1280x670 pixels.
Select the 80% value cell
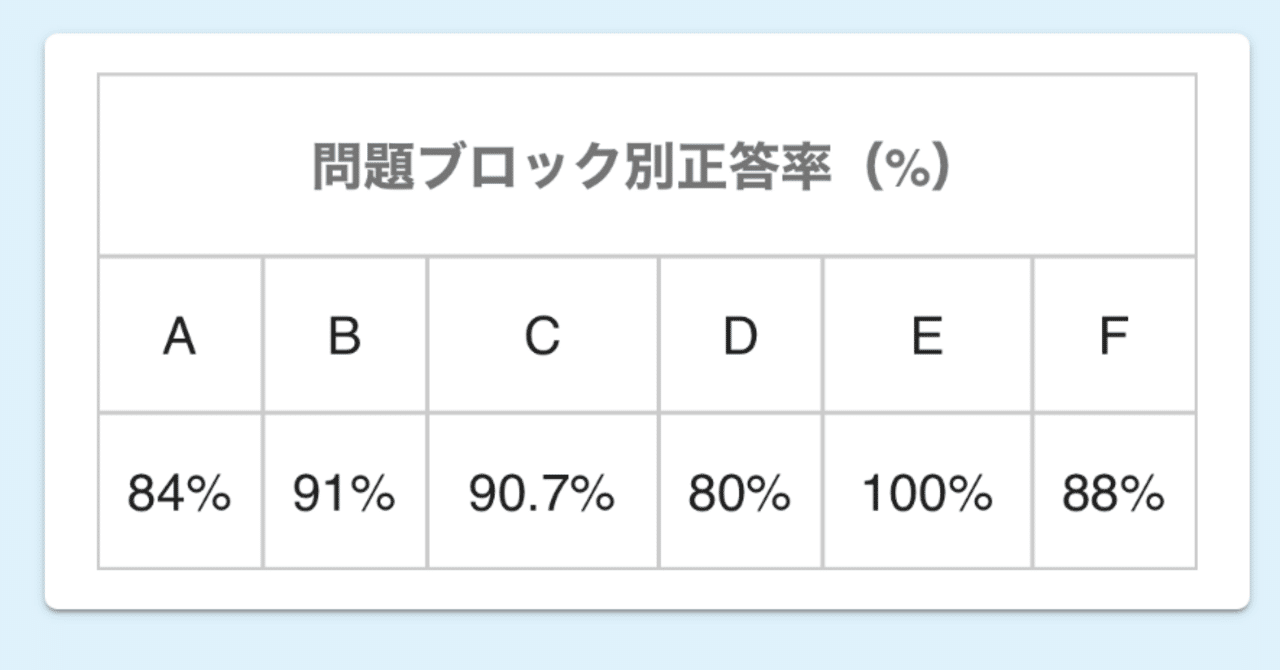[740, 494]
